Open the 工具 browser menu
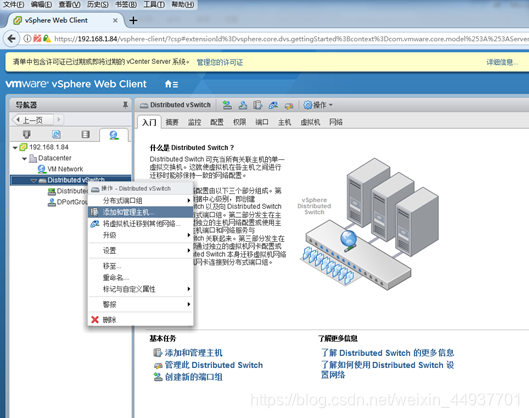 [154, 4]
